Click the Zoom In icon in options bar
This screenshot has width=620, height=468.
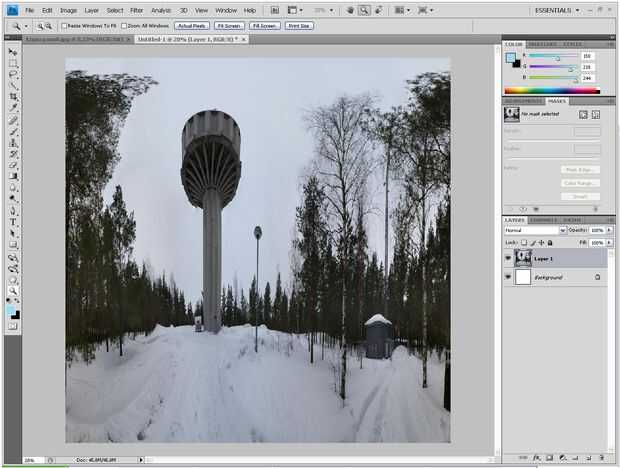click(x=40, y=26)
